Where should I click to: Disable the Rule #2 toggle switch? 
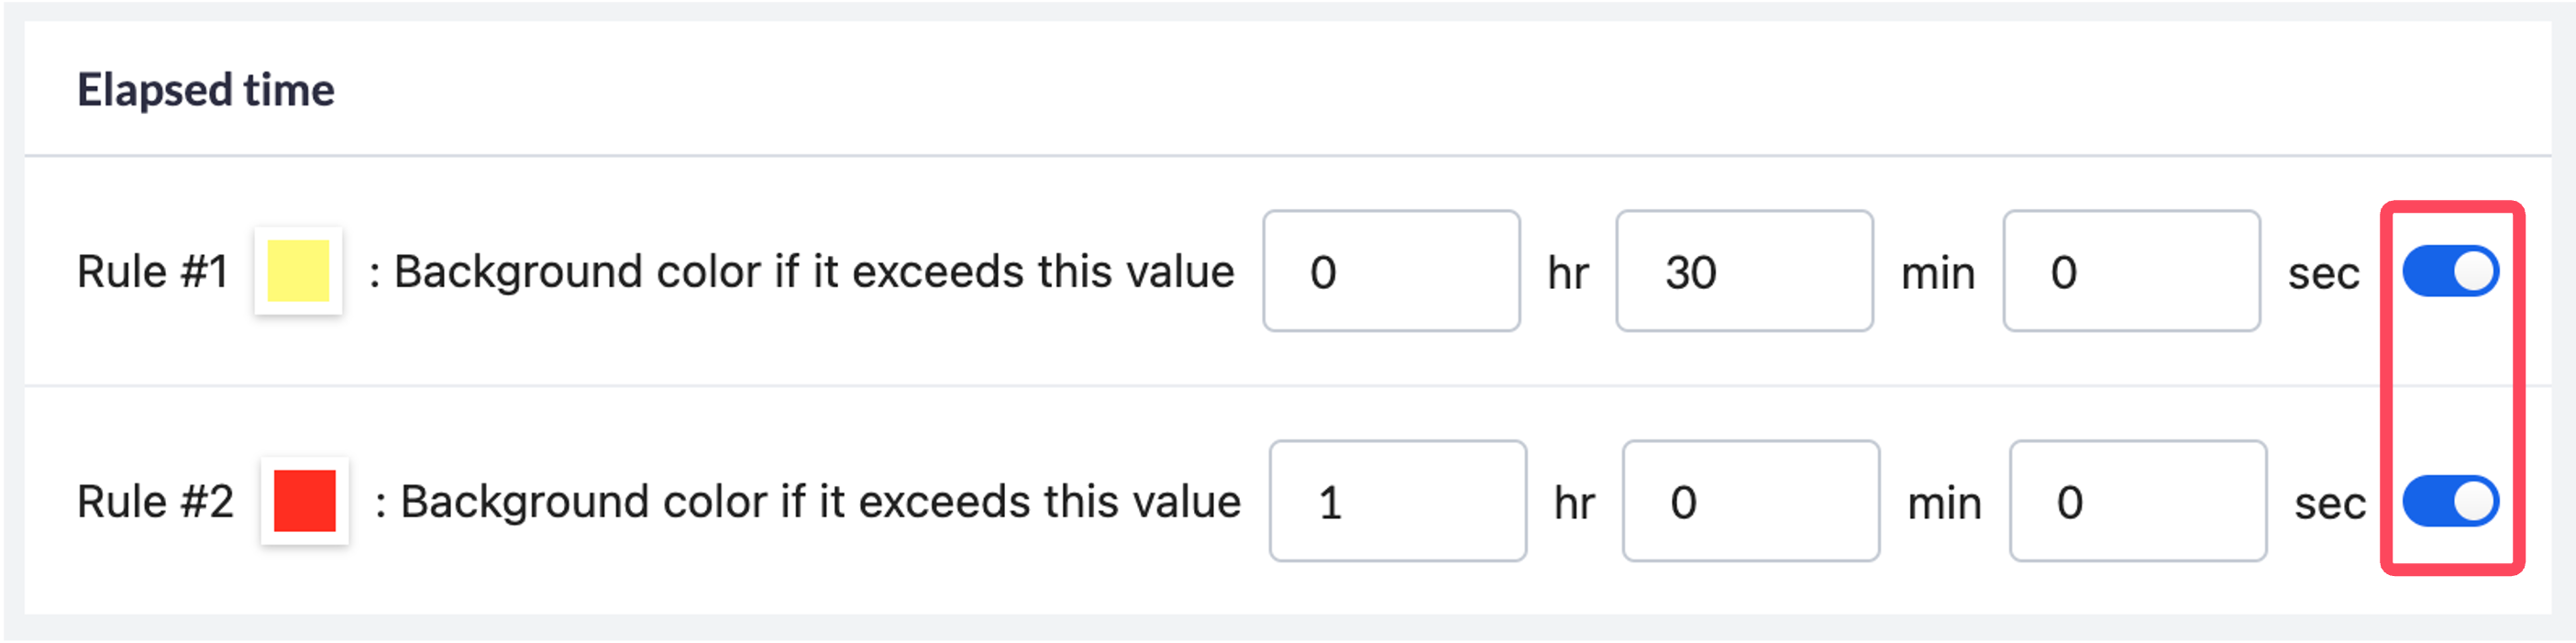click(2450, 502)
